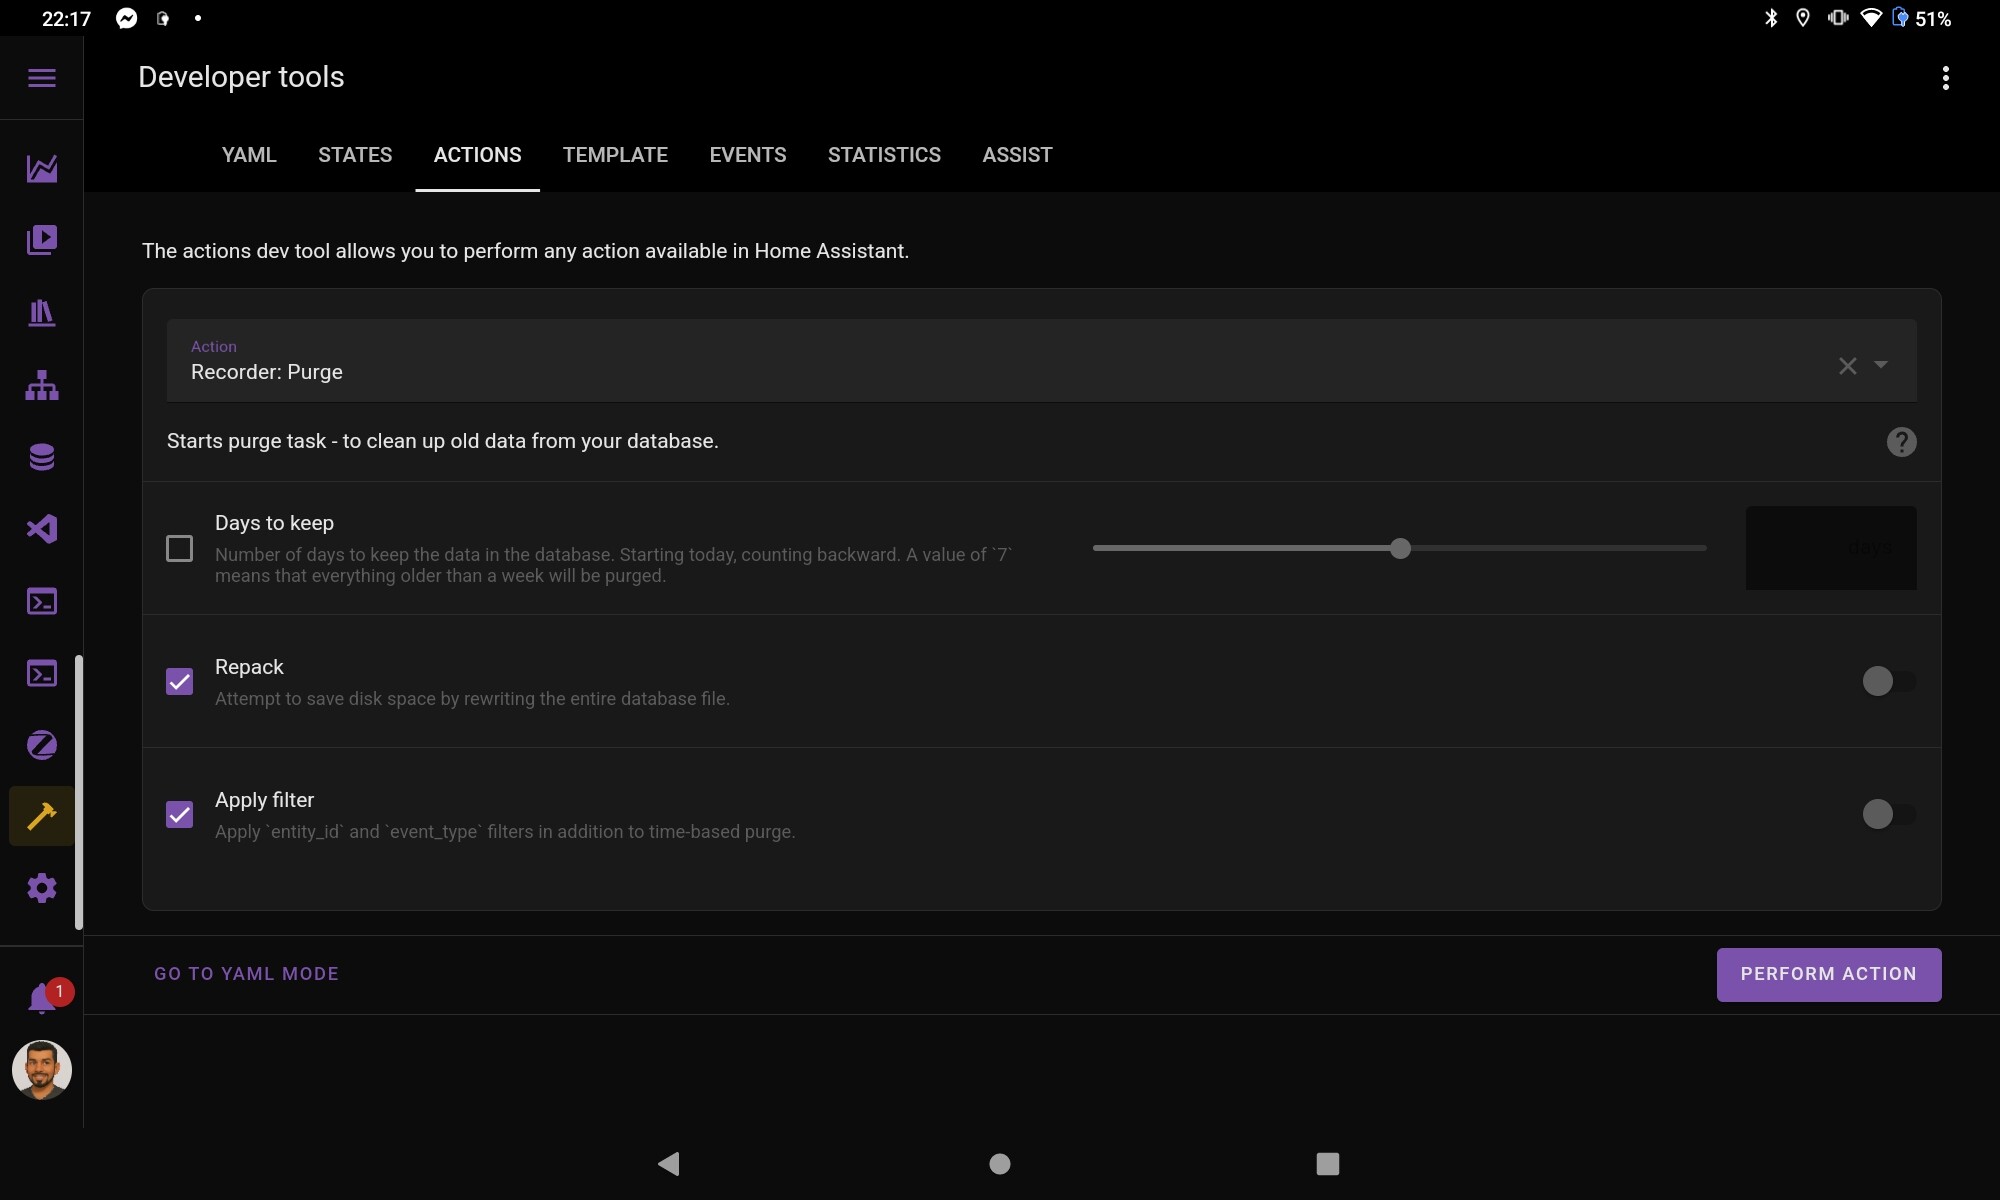Open the hamburger sidebar menu
This screenshot has height=1200, width=2000.
[42, 78]
